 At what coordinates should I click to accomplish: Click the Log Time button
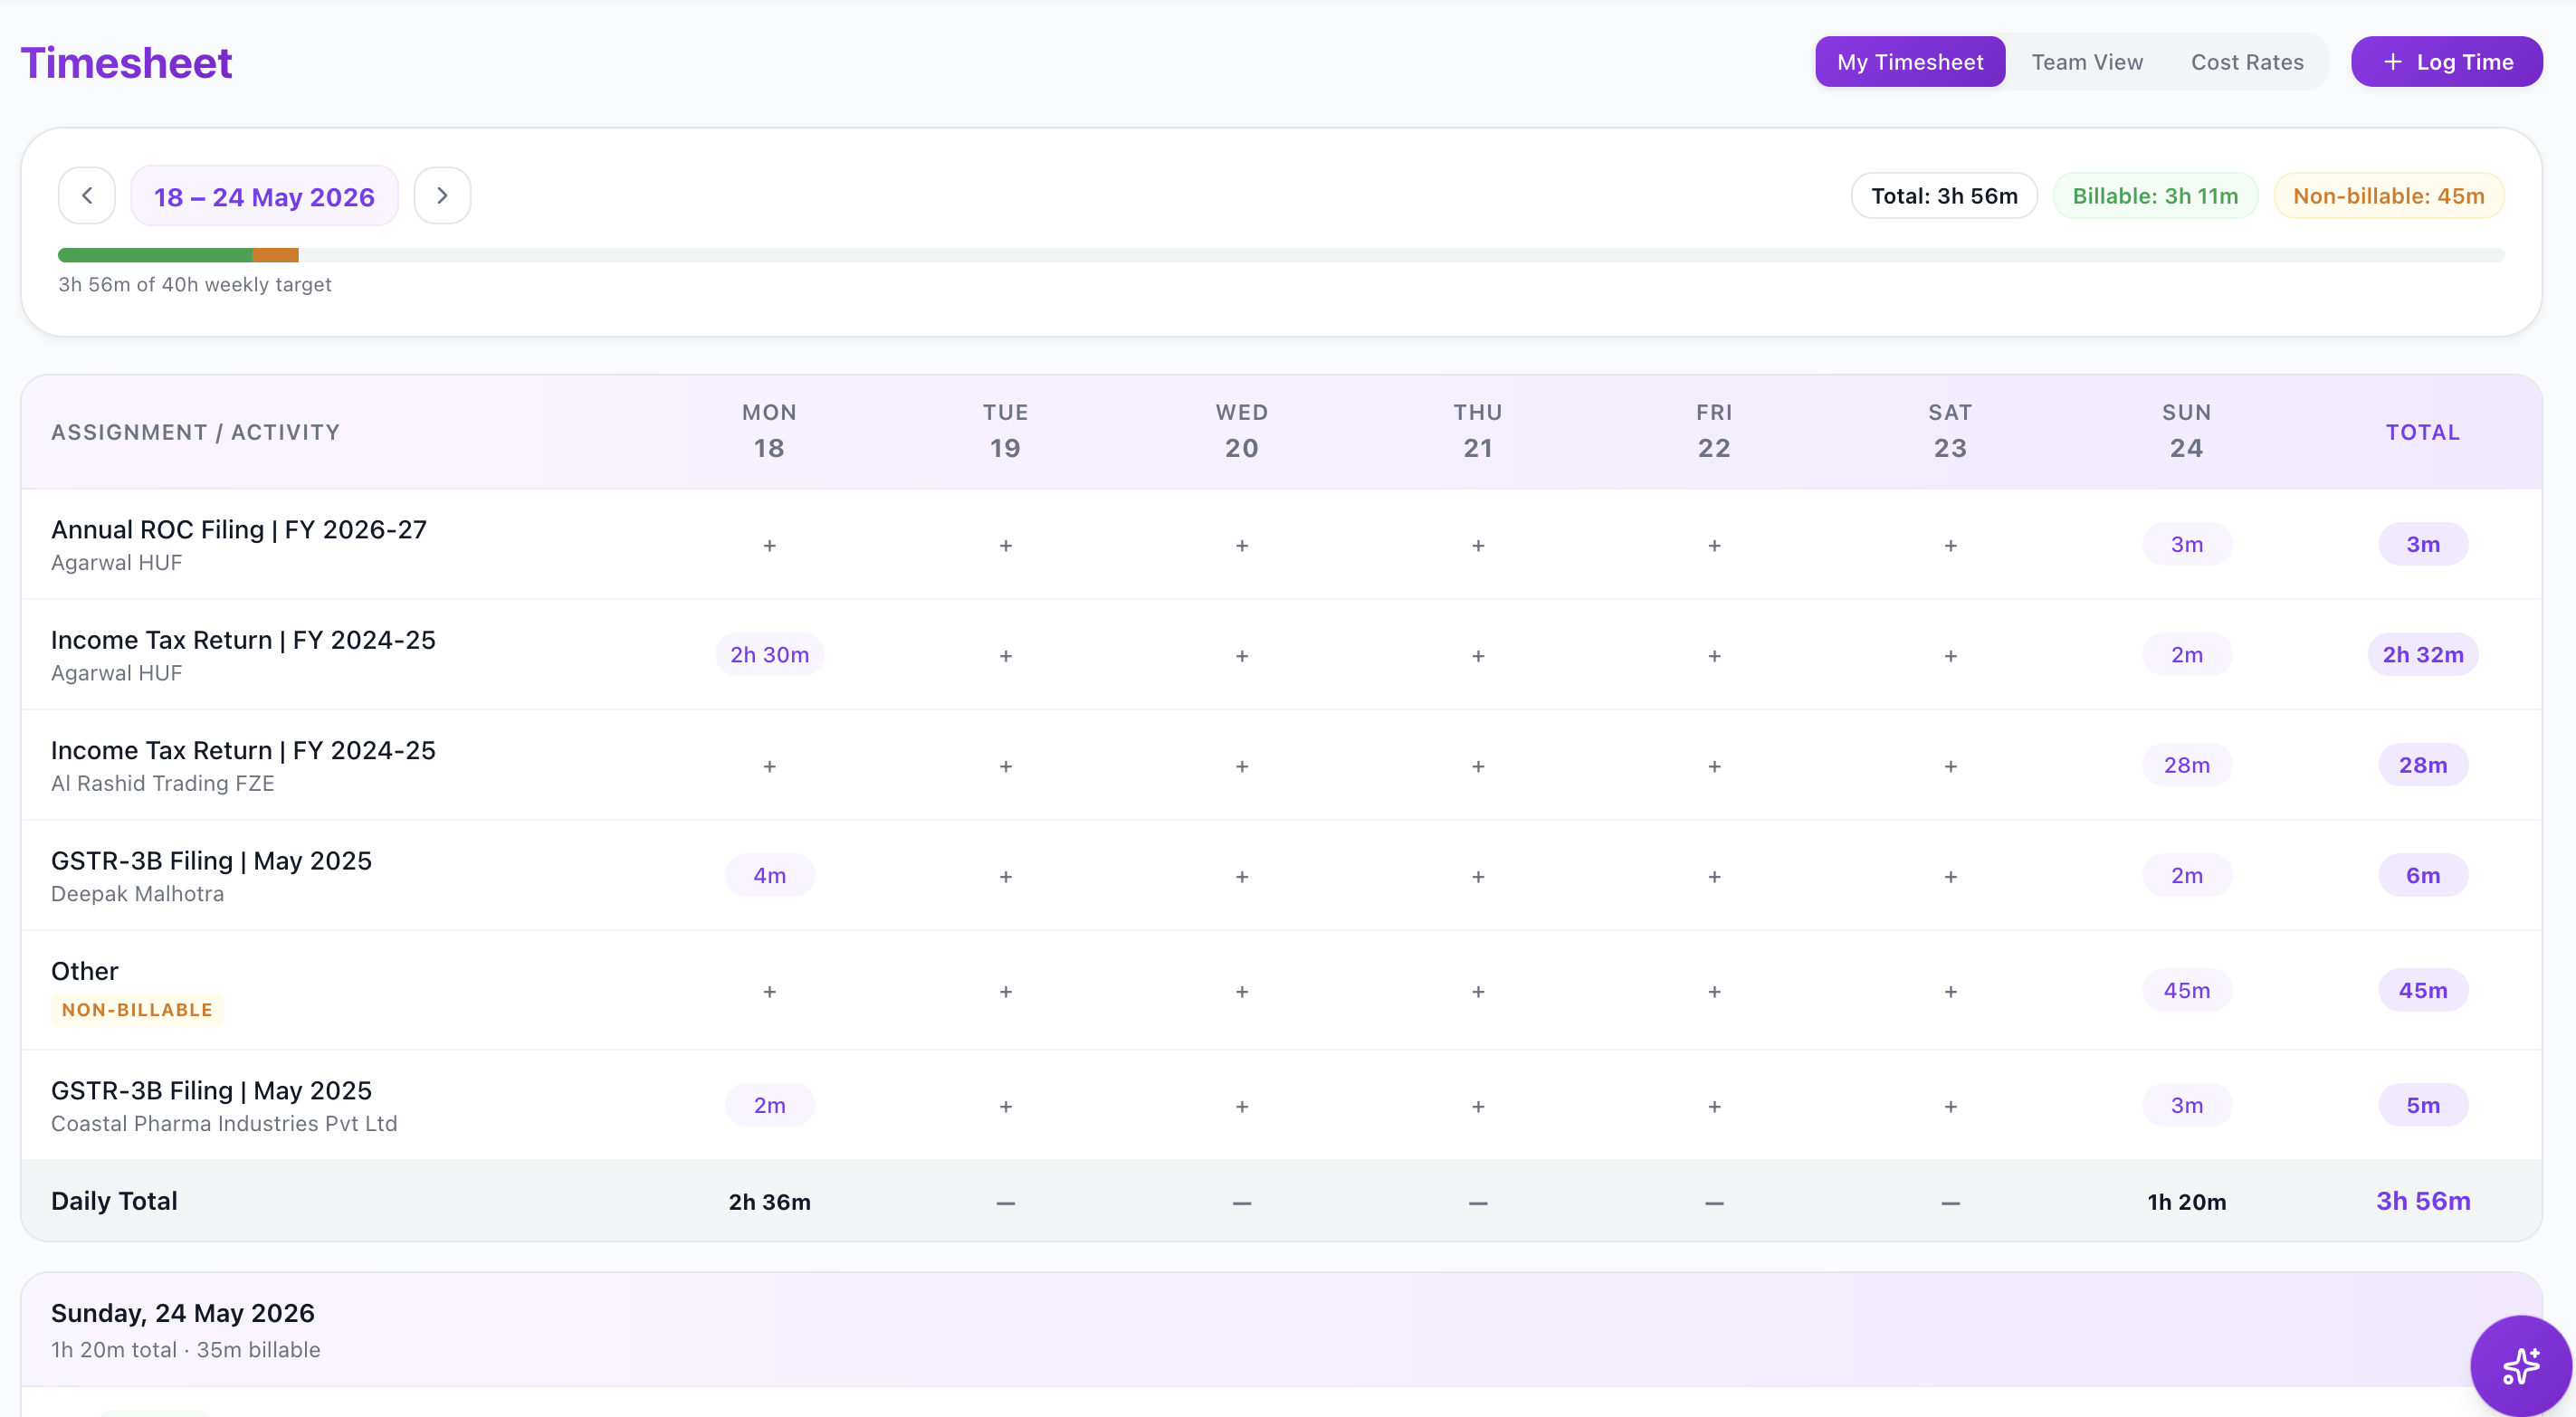(x=2446, y=62)
